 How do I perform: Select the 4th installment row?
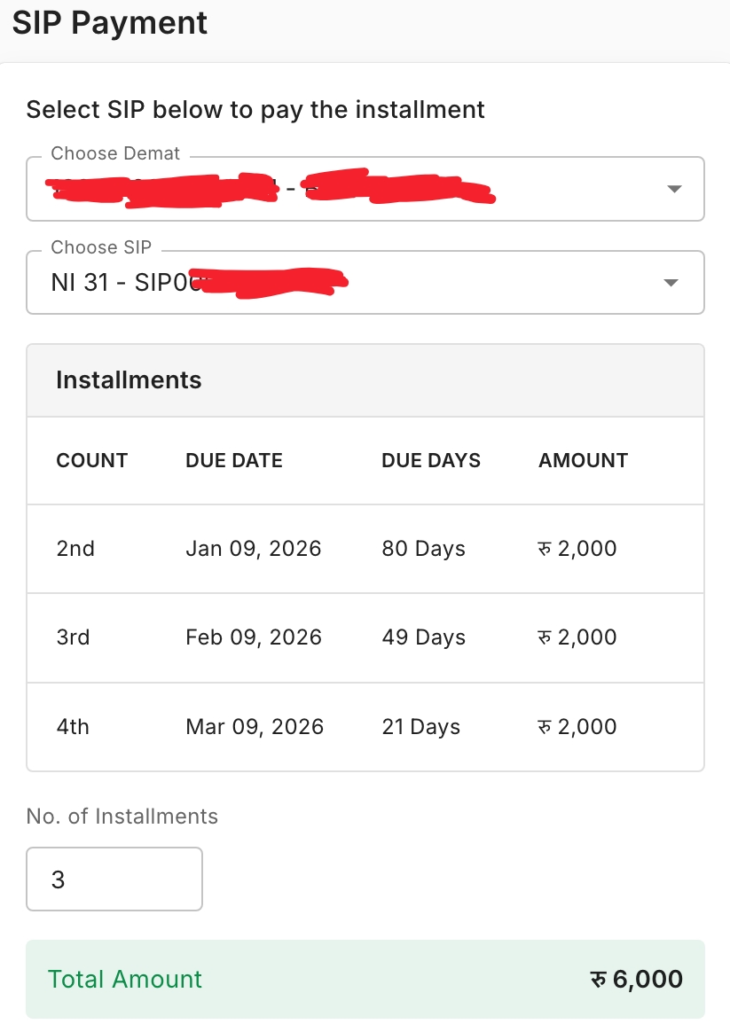tap(365, 727)
